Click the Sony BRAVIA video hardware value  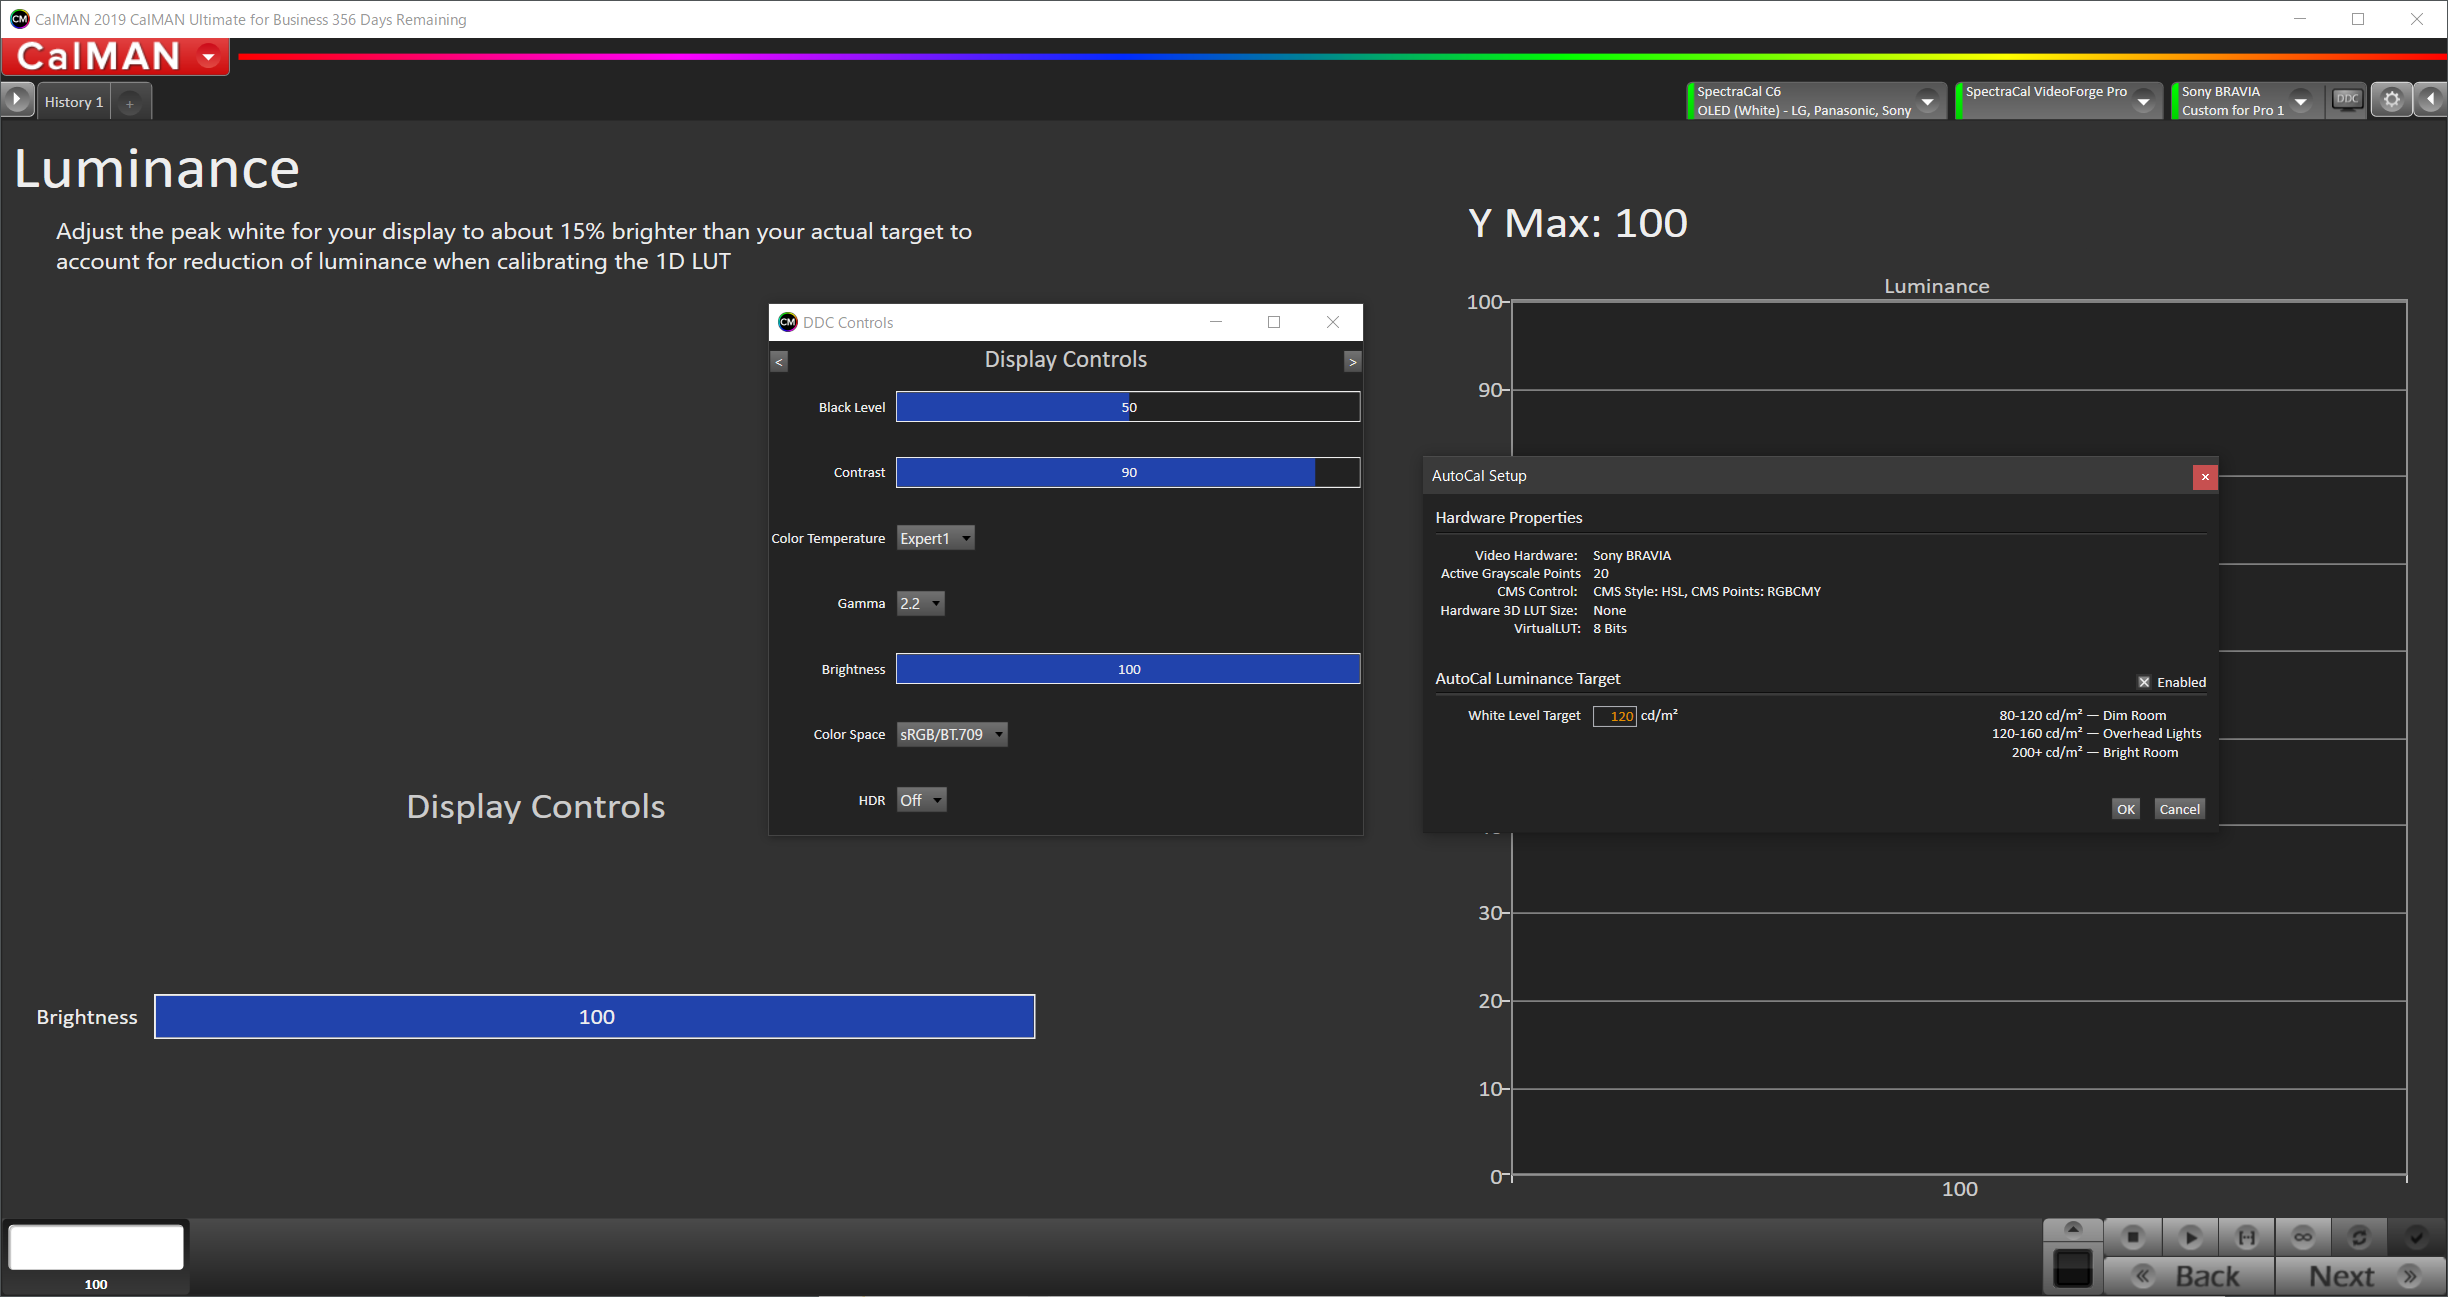[x=1631, y=555]
